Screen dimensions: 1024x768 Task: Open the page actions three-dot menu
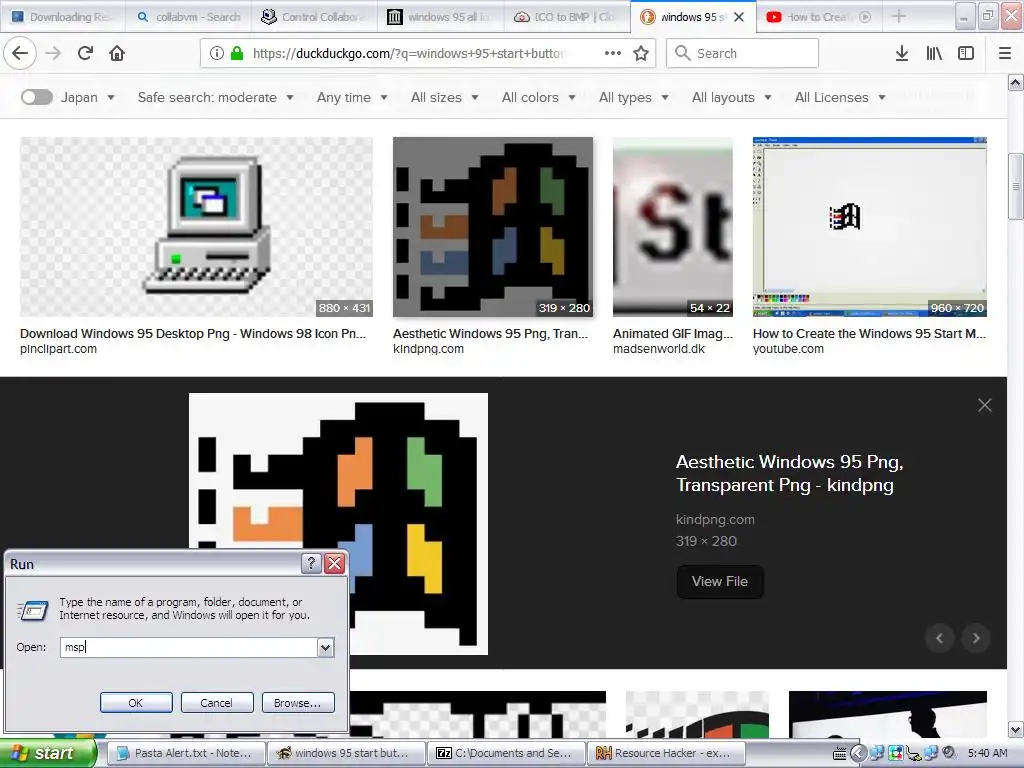(x=613, y=53)
